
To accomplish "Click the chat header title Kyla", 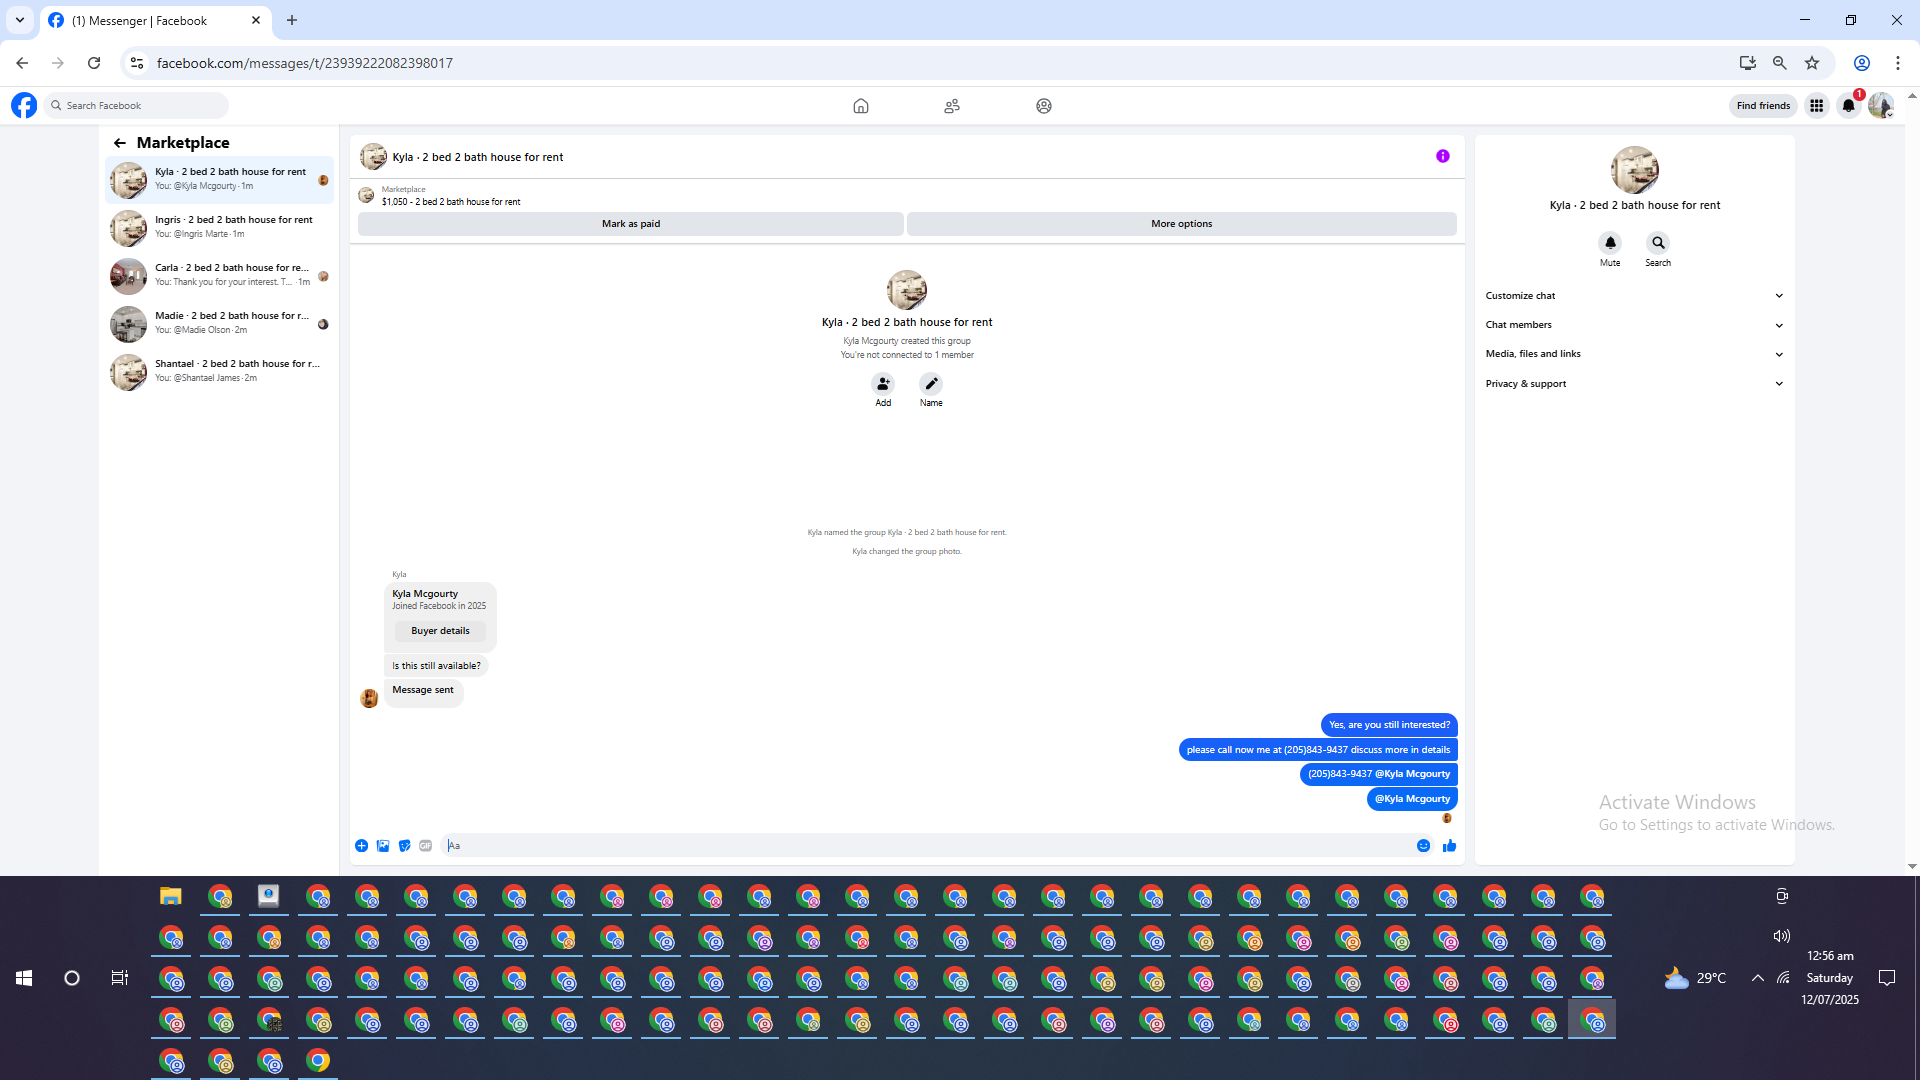I will pos(478,157).
